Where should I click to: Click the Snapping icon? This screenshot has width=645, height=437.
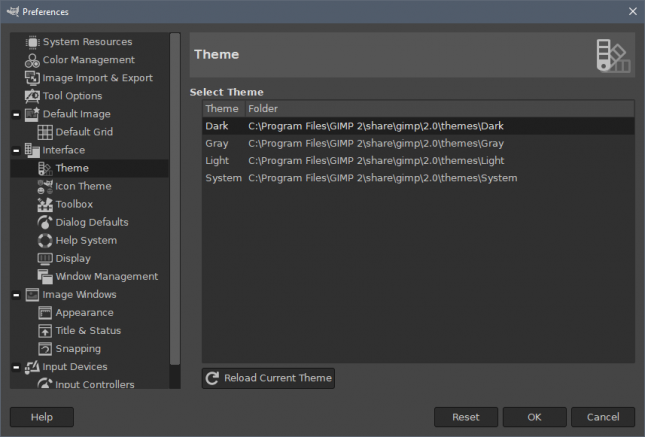pyautogui.click(x=45, y=349)
